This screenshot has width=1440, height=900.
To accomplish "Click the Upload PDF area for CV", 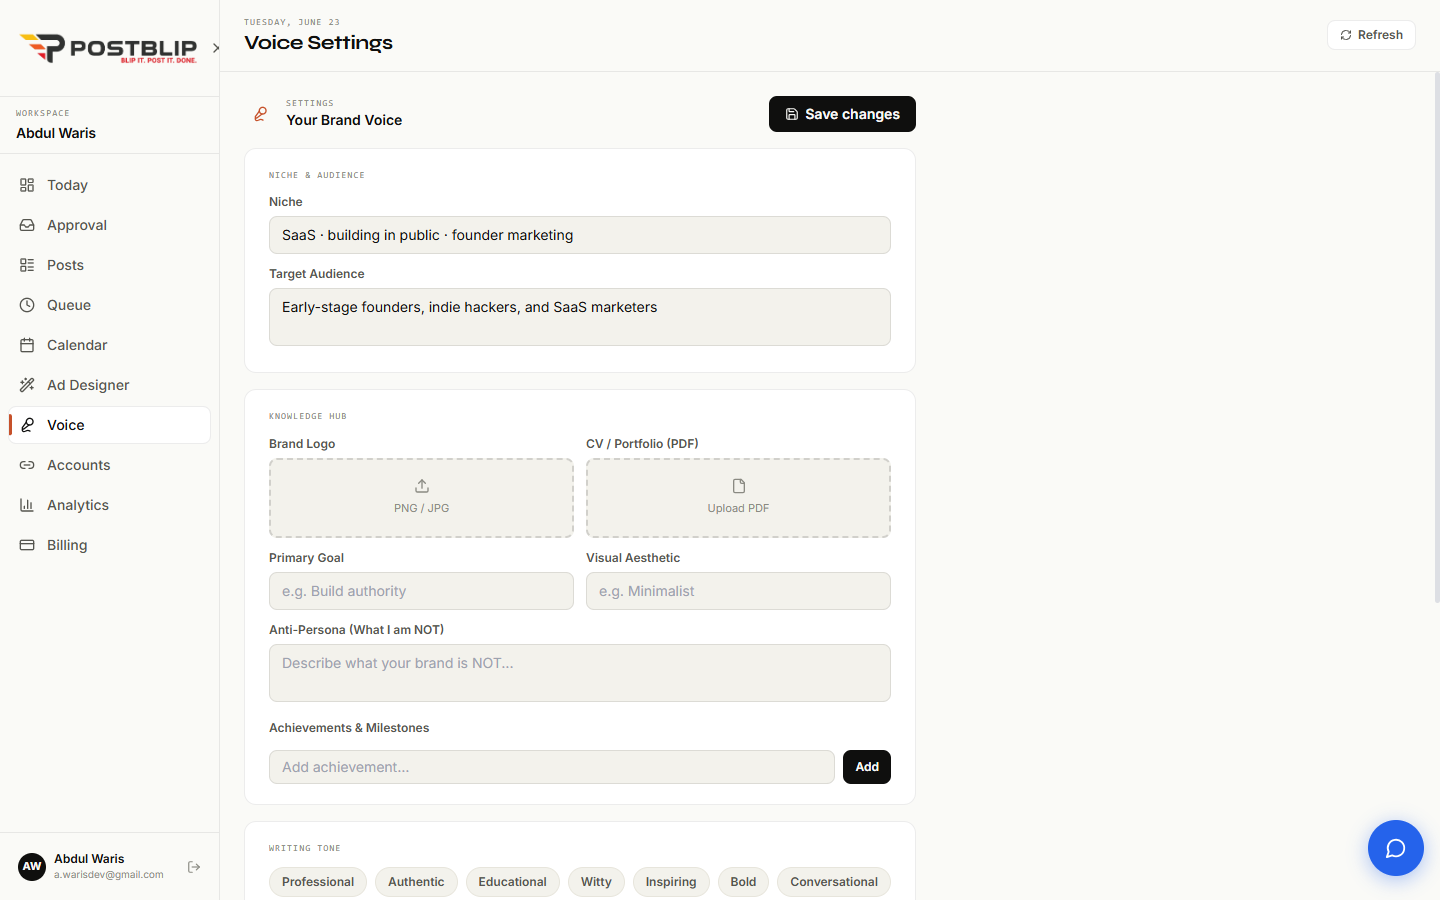I will pos(738,498).
